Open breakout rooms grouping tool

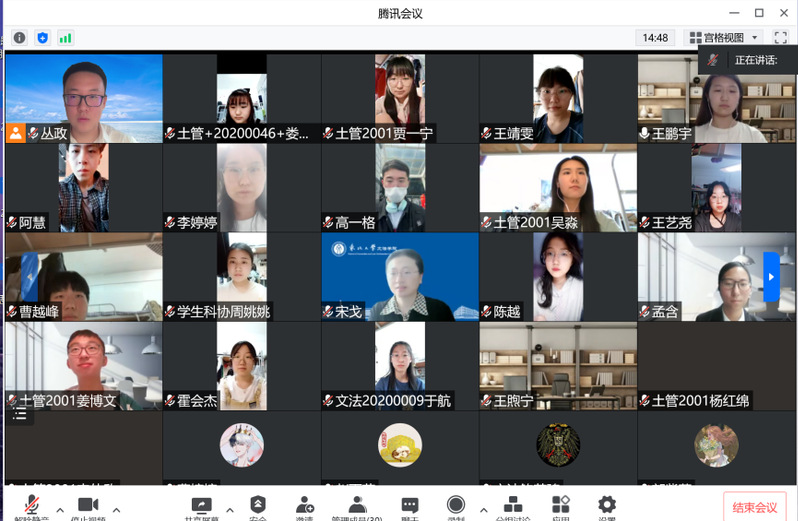[x=513, y=505]
